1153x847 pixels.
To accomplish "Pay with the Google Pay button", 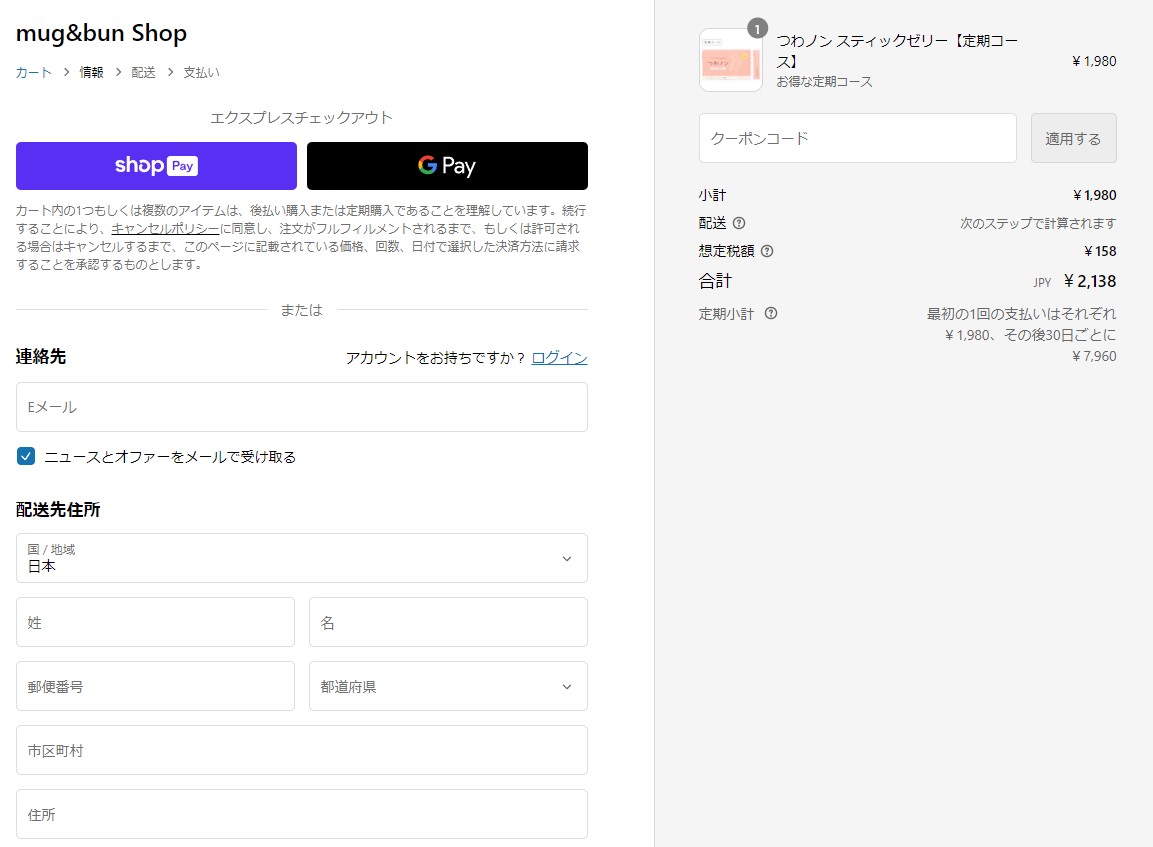I will [447, 166].
